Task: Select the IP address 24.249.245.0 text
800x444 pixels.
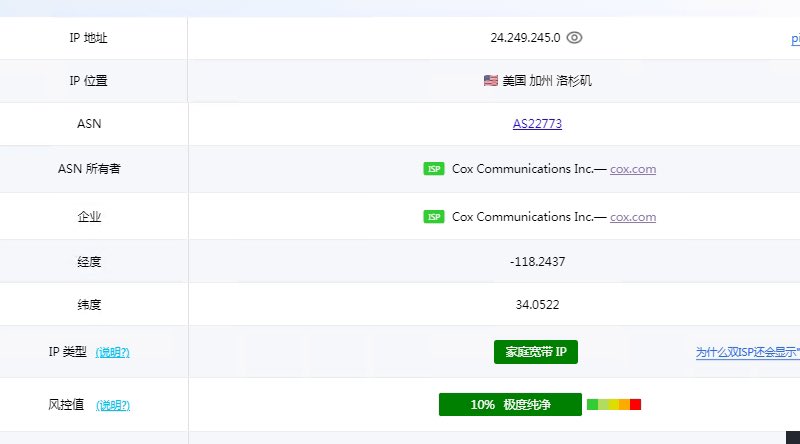Action: pos(525,38)
